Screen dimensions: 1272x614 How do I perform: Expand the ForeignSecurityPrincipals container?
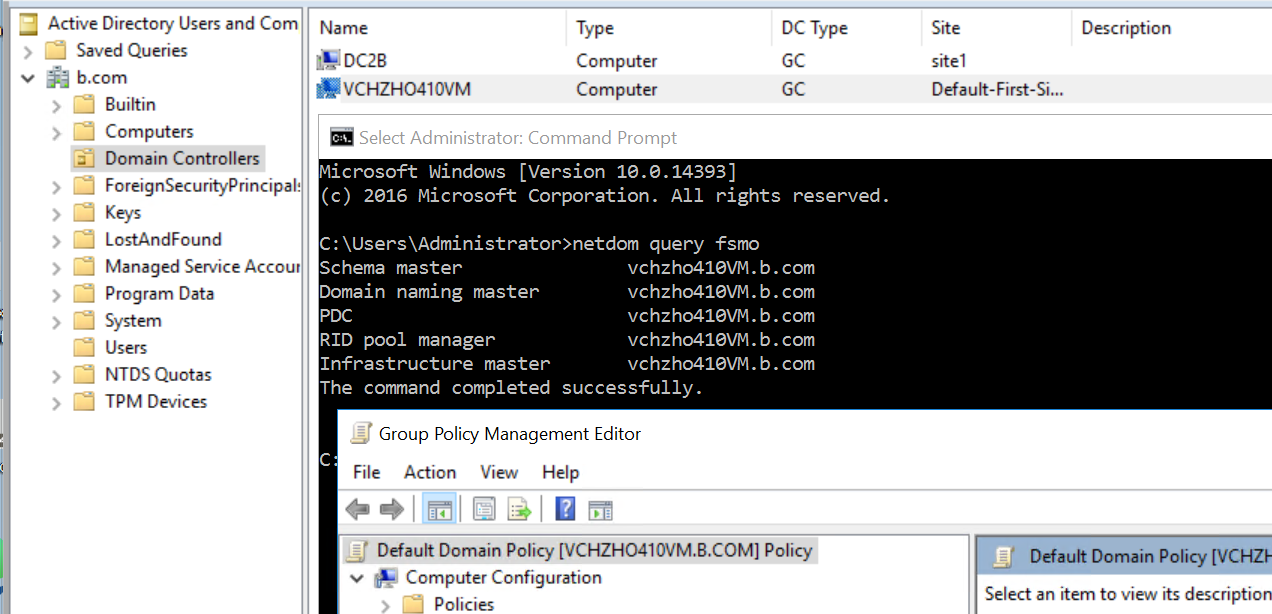57,186
